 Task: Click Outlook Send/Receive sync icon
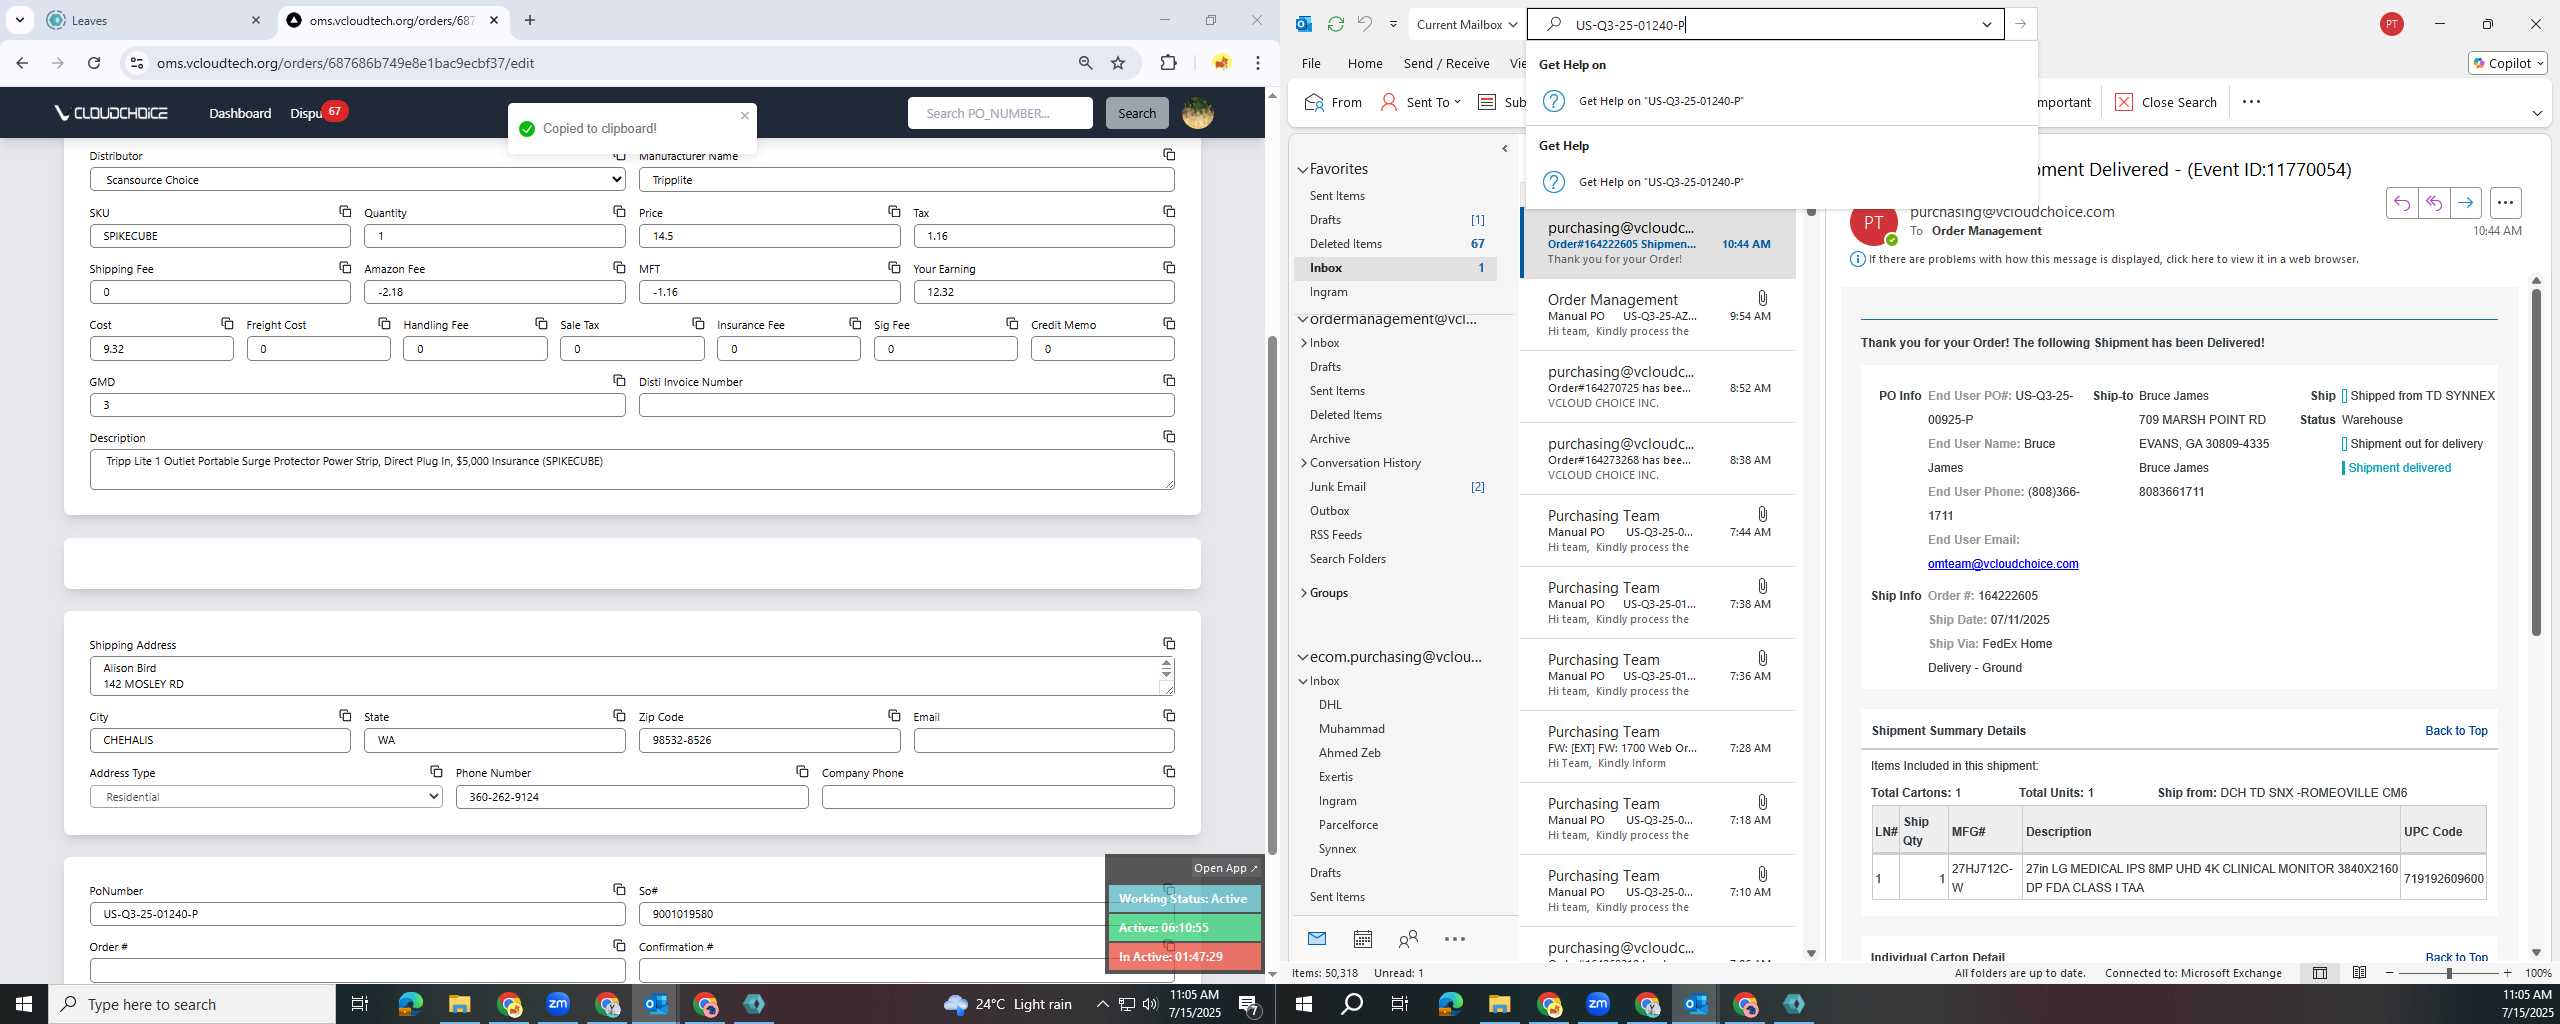pos(1335,24)
